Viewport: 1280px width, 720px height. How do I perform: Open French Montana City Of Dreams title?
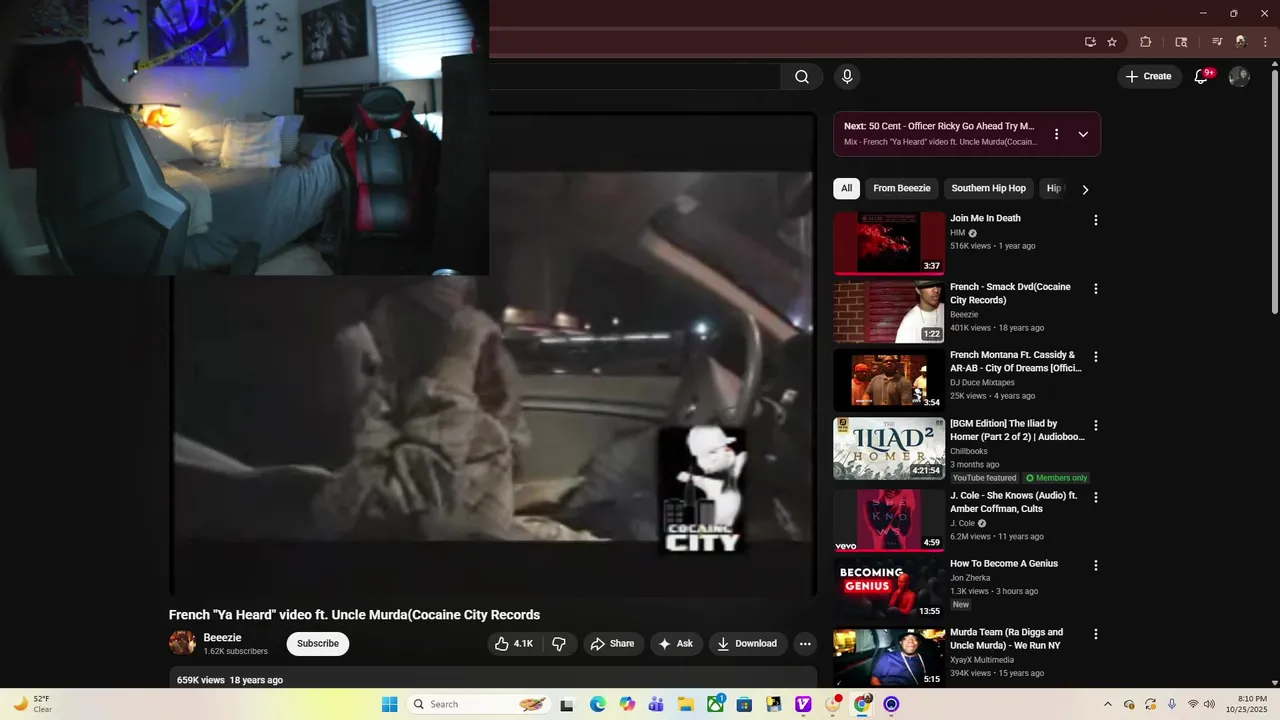[1016, 361]
